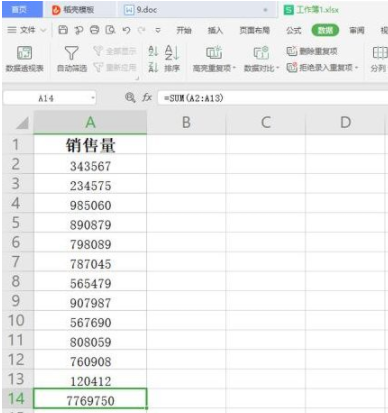Select column B header
Image resolution: width=388 pixels, height=413 pixels.
click(x=186, y=123)
